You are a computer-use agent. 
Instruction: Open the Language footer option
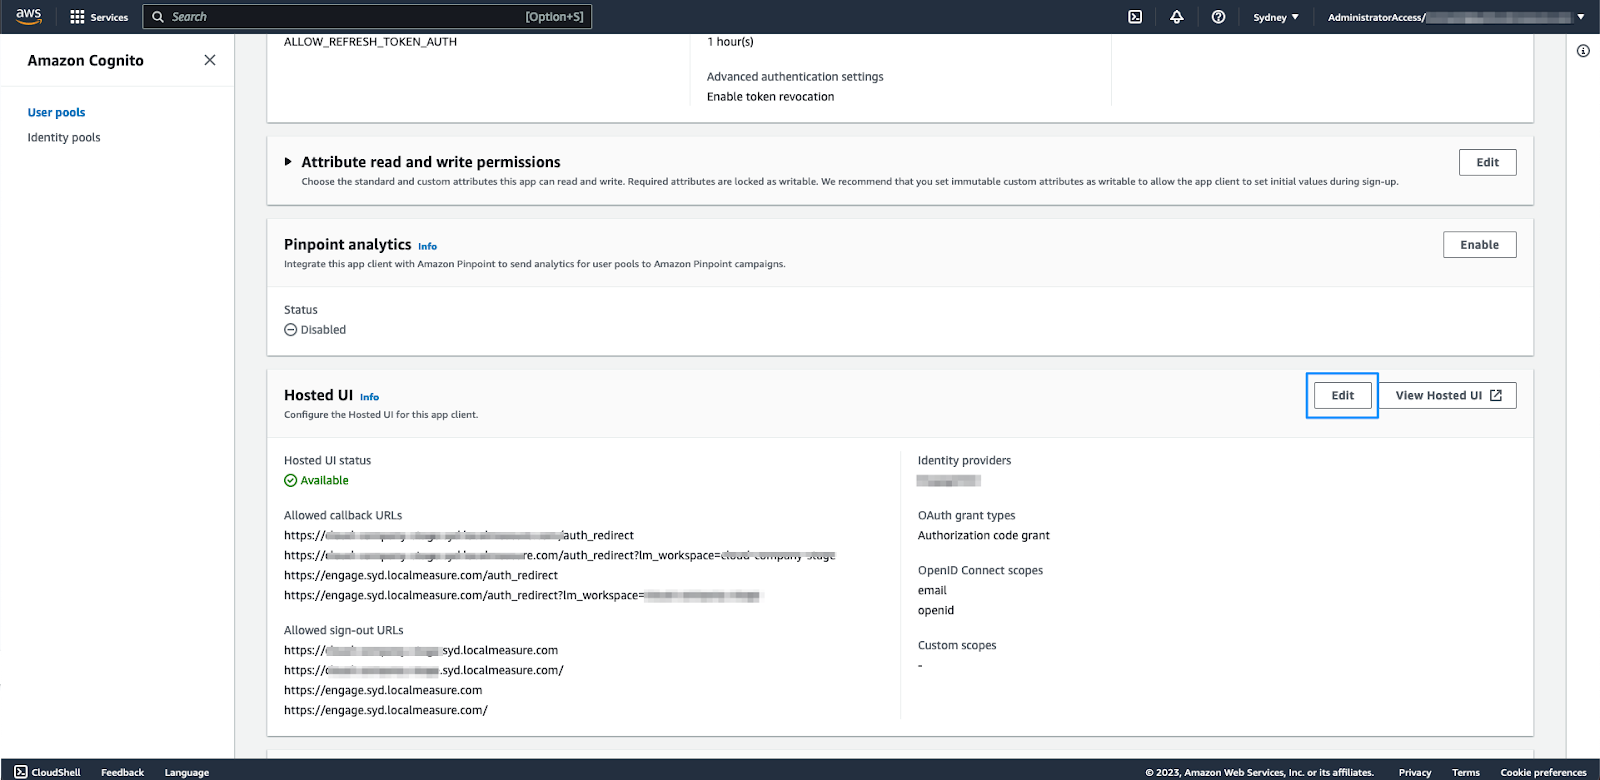point(187,772)
